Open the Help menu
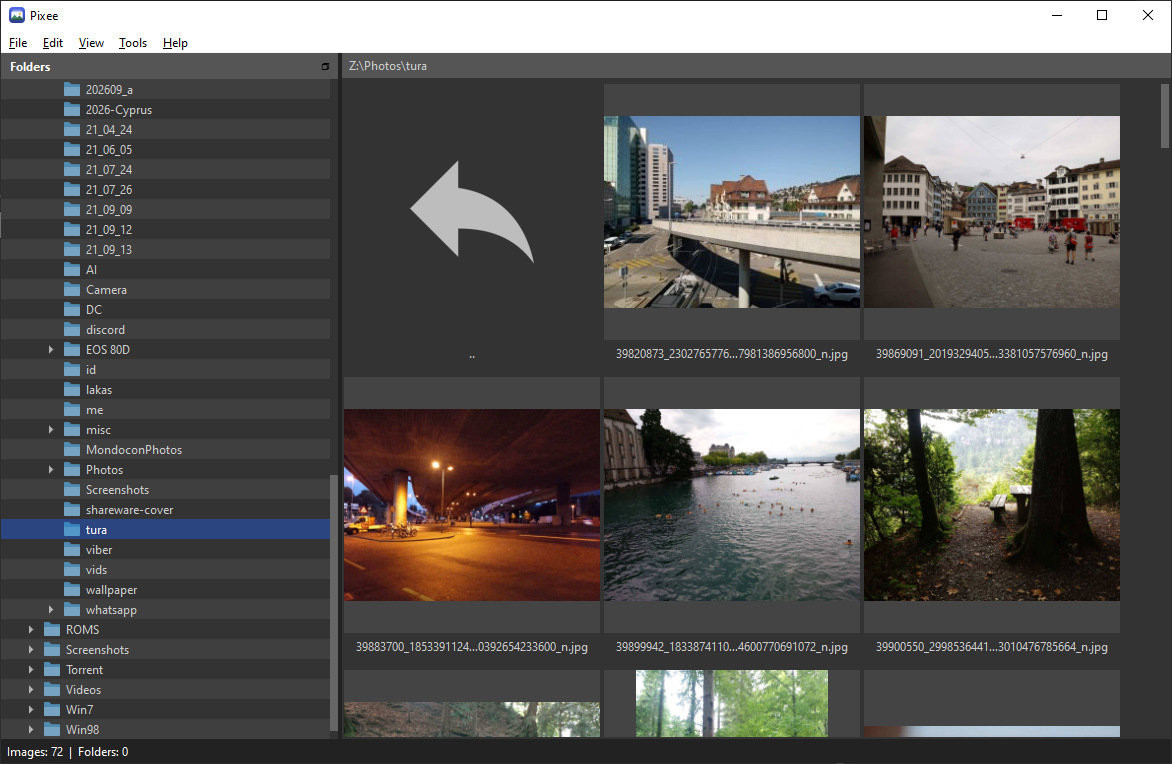The width and height of the screenshot is (1172, 764). pyautogui.click(x=175, y=43)
